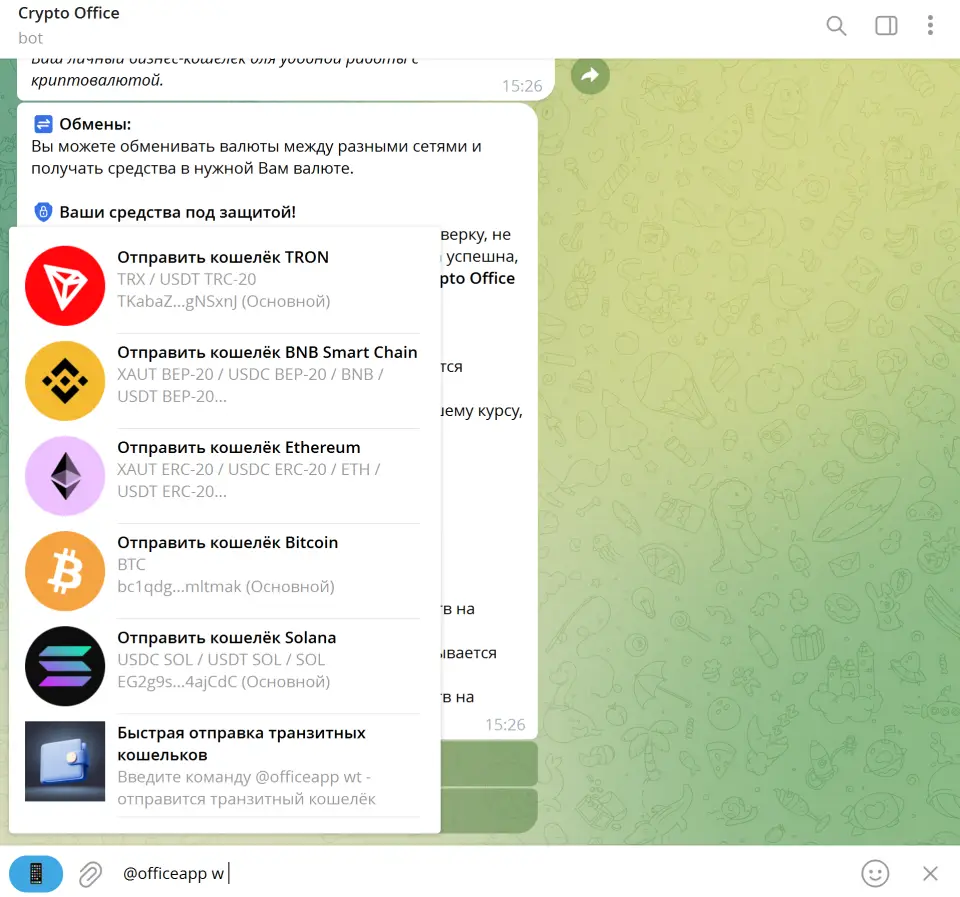The width and height of the screenshot is (960, 897).
Task: Click TRX / USDT TRC-20 subtitle
Action: (x=187, y=279)
